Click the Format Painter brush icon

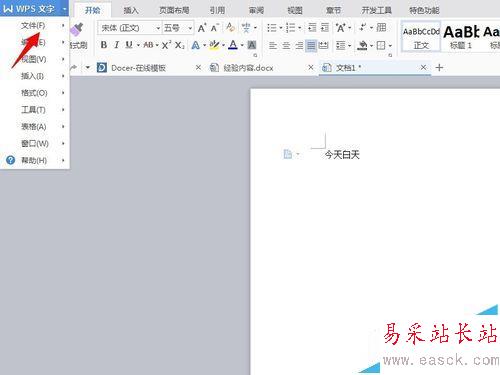77,29
